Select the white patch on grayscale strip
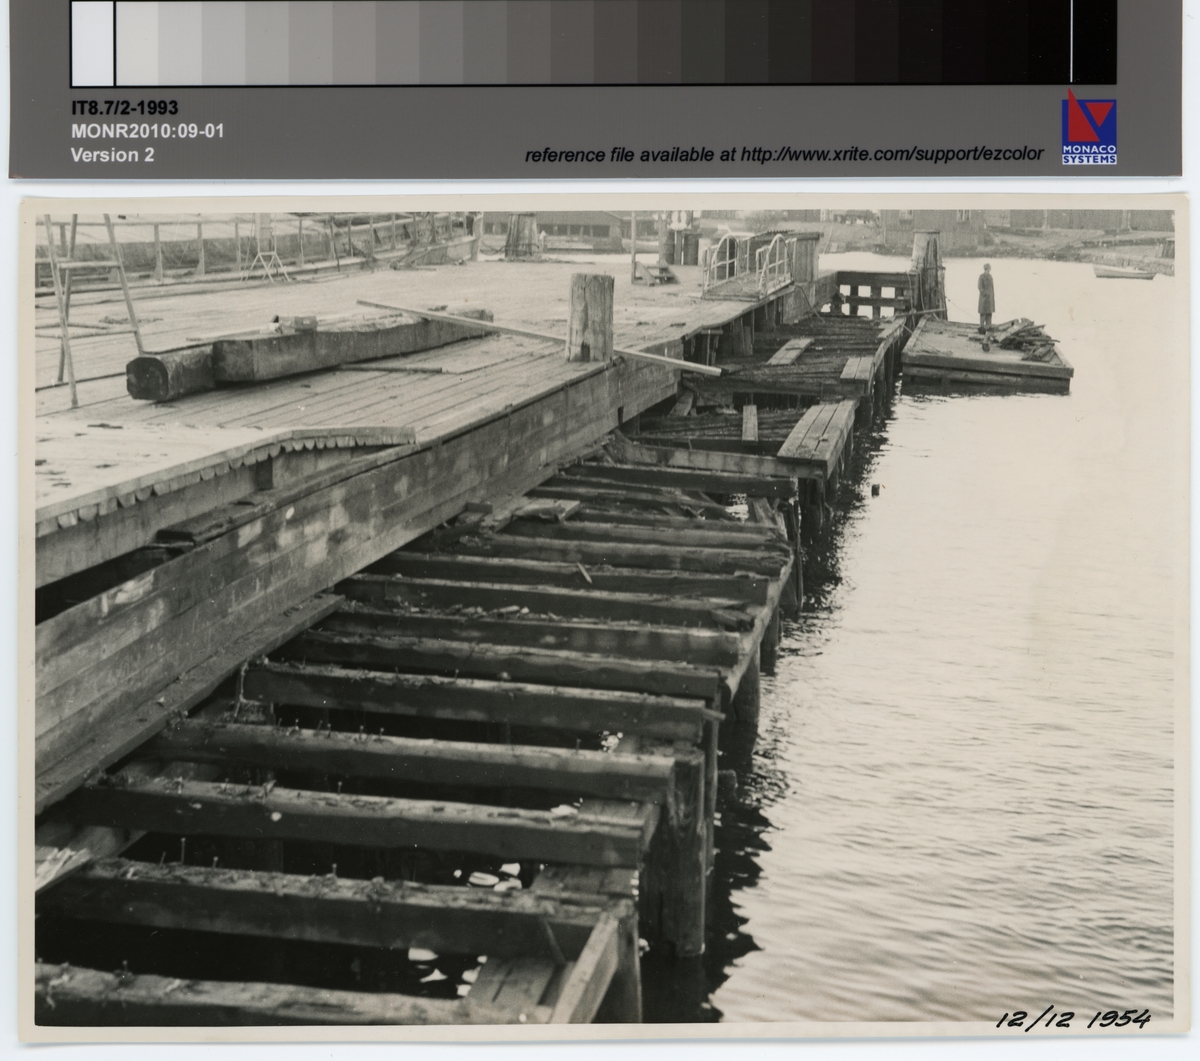This screenshot has height=1061, width=1200. pos(93,43)
